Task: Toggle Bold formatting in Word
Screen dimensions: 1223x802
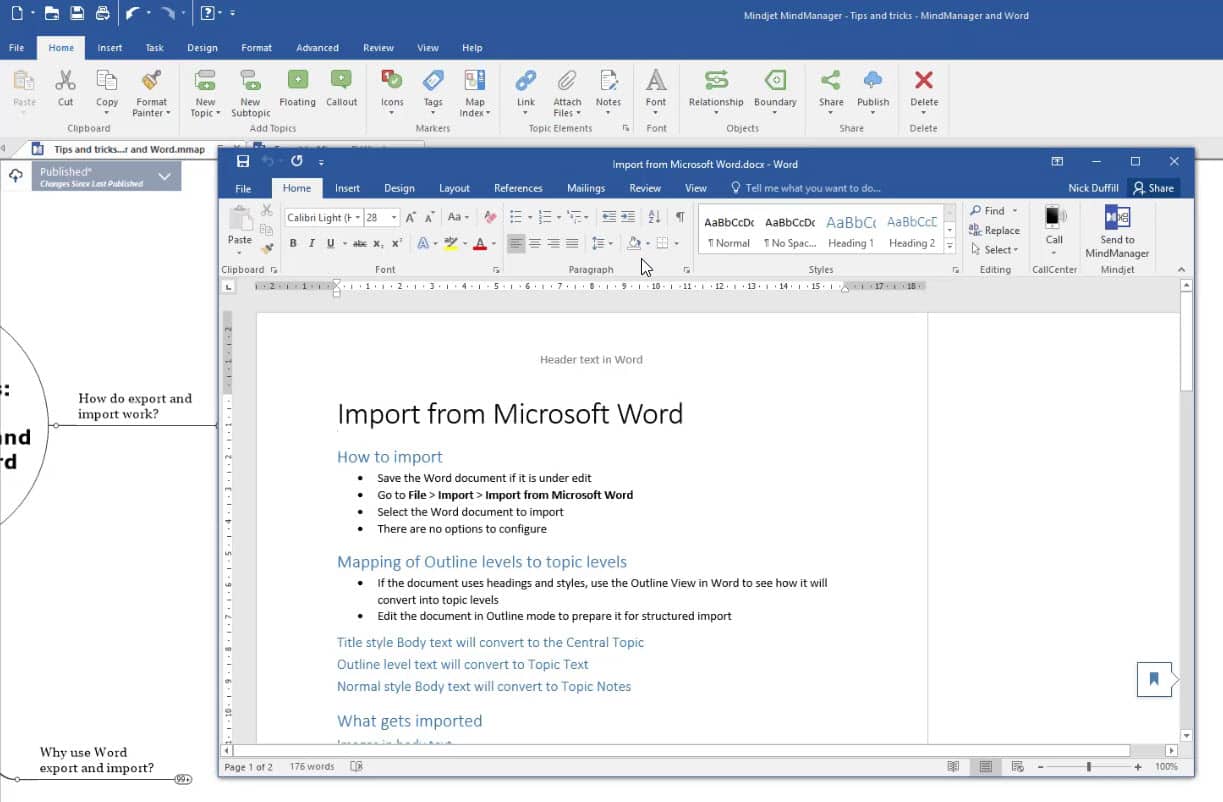Action: point(293,243)
